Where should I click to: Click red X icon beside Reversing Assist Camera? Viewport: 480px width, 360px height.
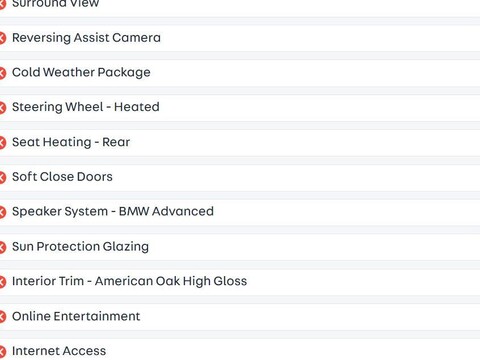click(2, 38)
